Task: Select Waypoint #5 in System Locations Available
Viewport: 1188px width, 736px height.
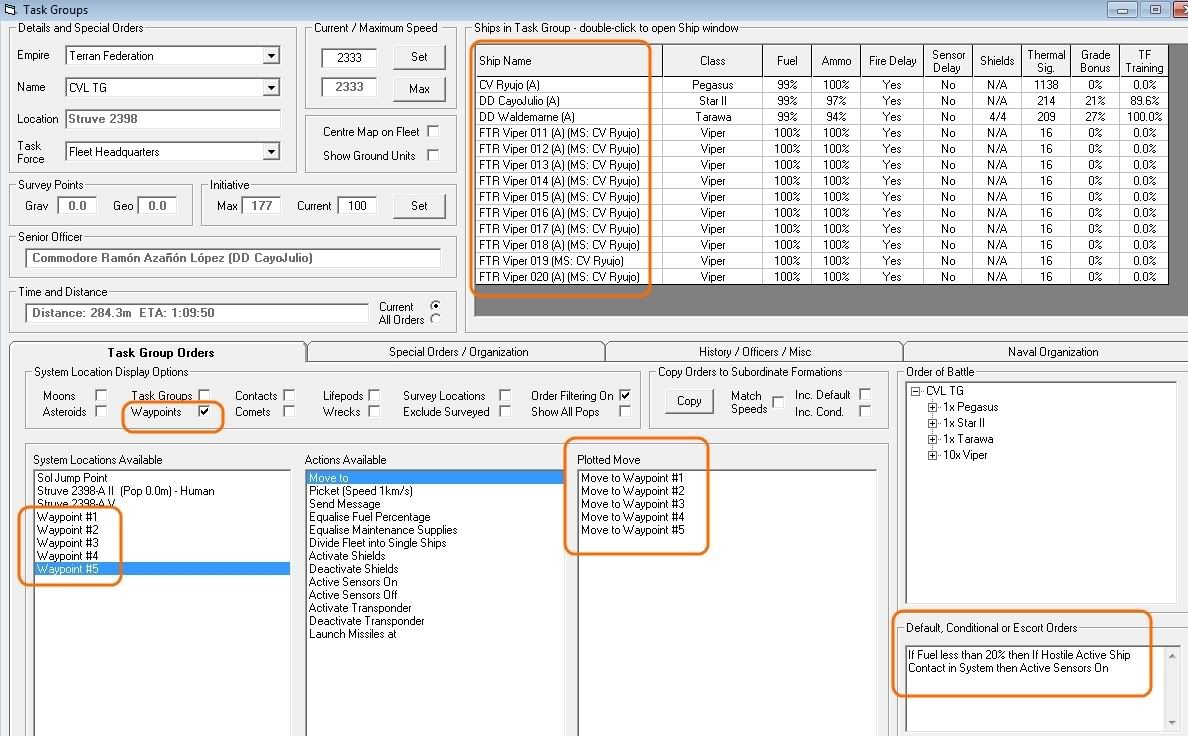Action: pyautogui.click(x=162, y=568)
